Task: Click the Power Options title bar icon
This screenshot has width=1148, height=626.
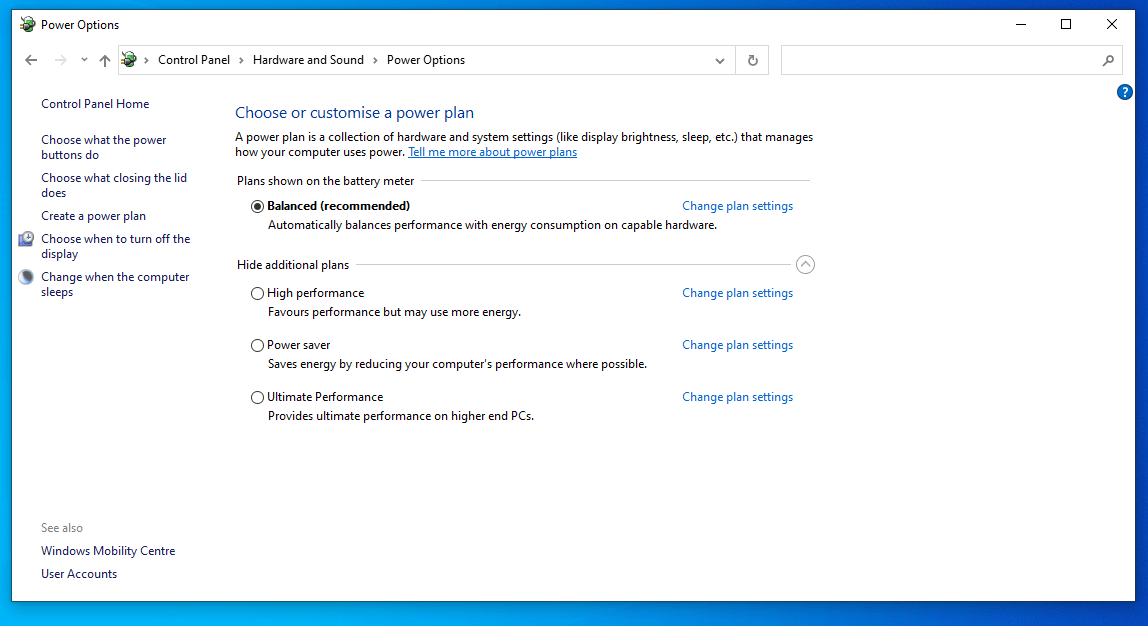Action: click(x=27, y=24)
